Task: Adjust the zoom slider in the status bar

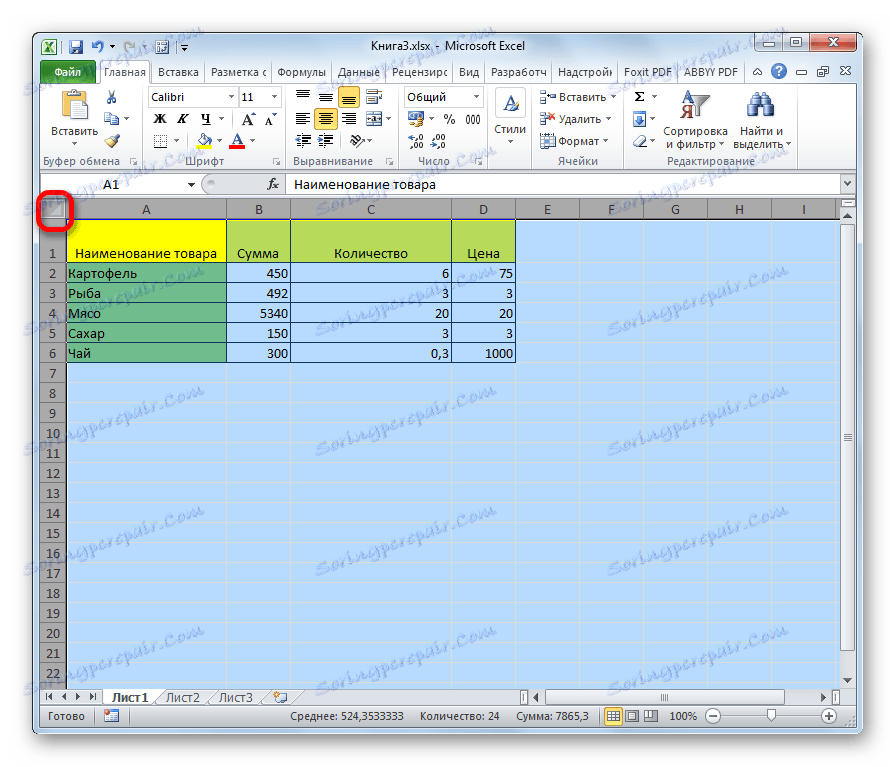Action: 772,716
